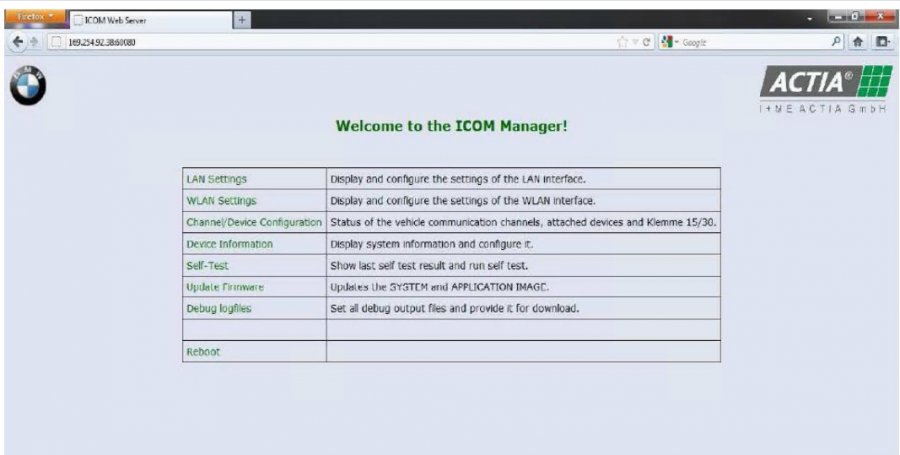Go to Channel/Device Configuration
The height and width of the screenshot is (455, 900).
(254, 222)
